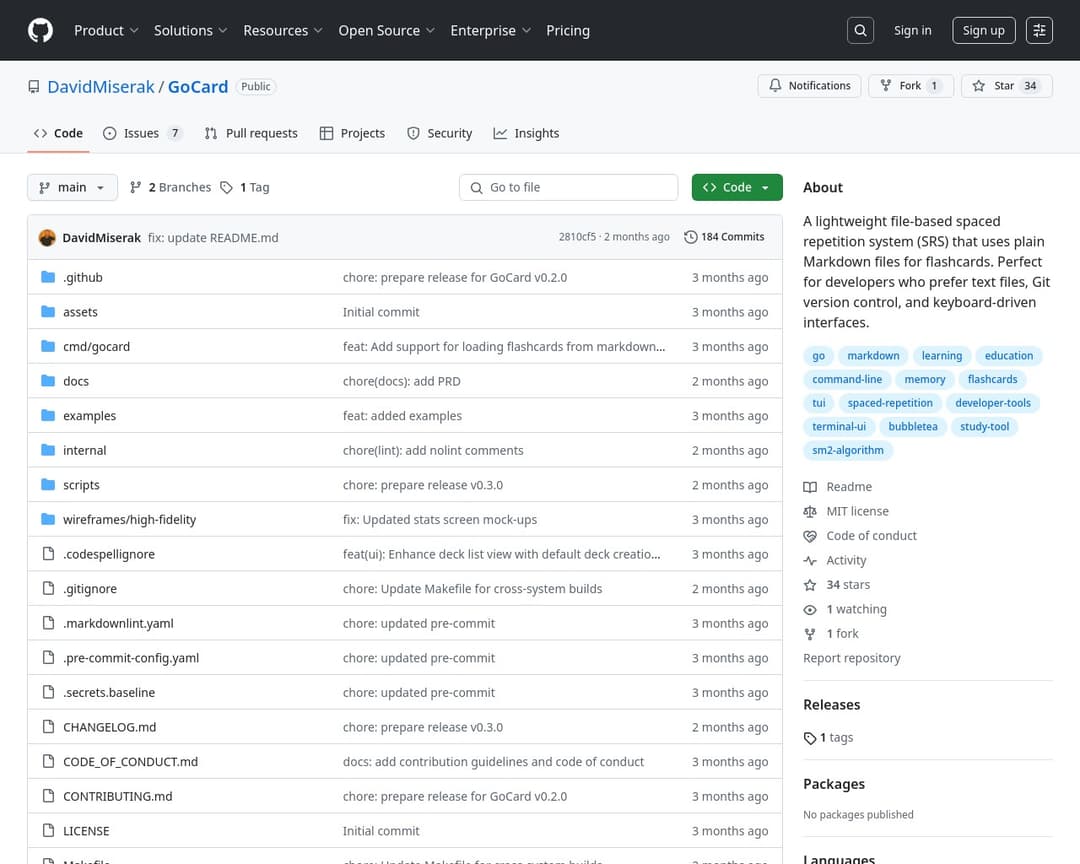
Task: Click the Releases heading link
Action: [x=831, y=705]
